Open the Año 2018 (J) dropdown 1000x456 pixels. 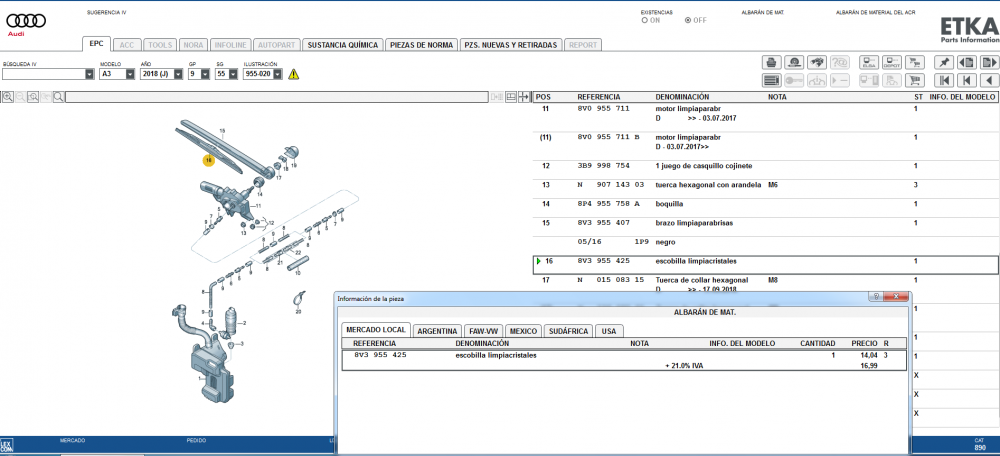pyautogui.click(x=179, y=75)
